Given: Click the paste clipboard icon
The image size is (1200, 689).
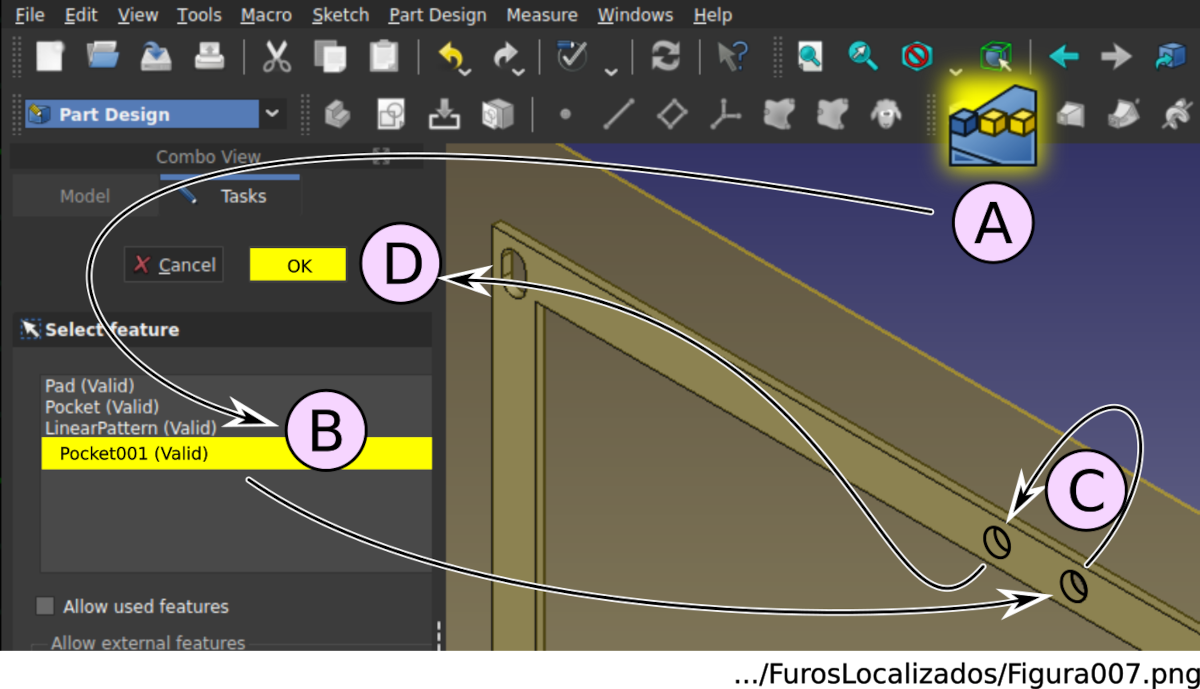Looking at the screenshot, I should click(383, 56).
